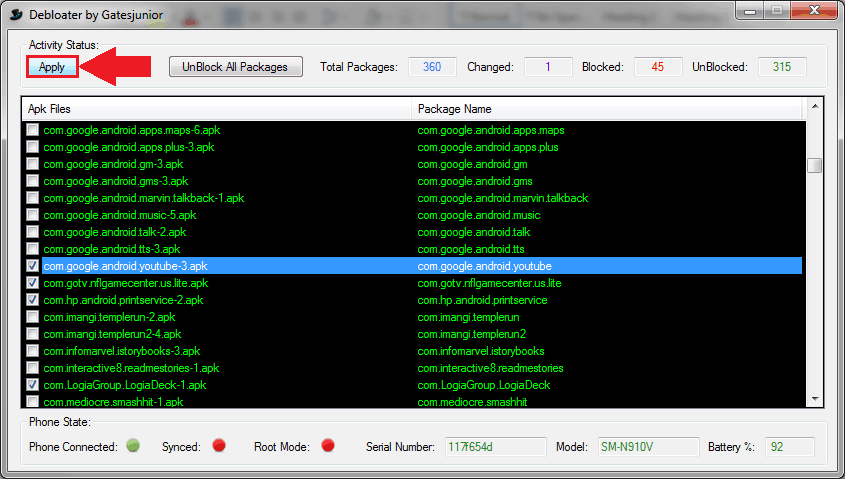Click the Serial Number field
This screenshot has height=479, width=845.
coord(495,447)
